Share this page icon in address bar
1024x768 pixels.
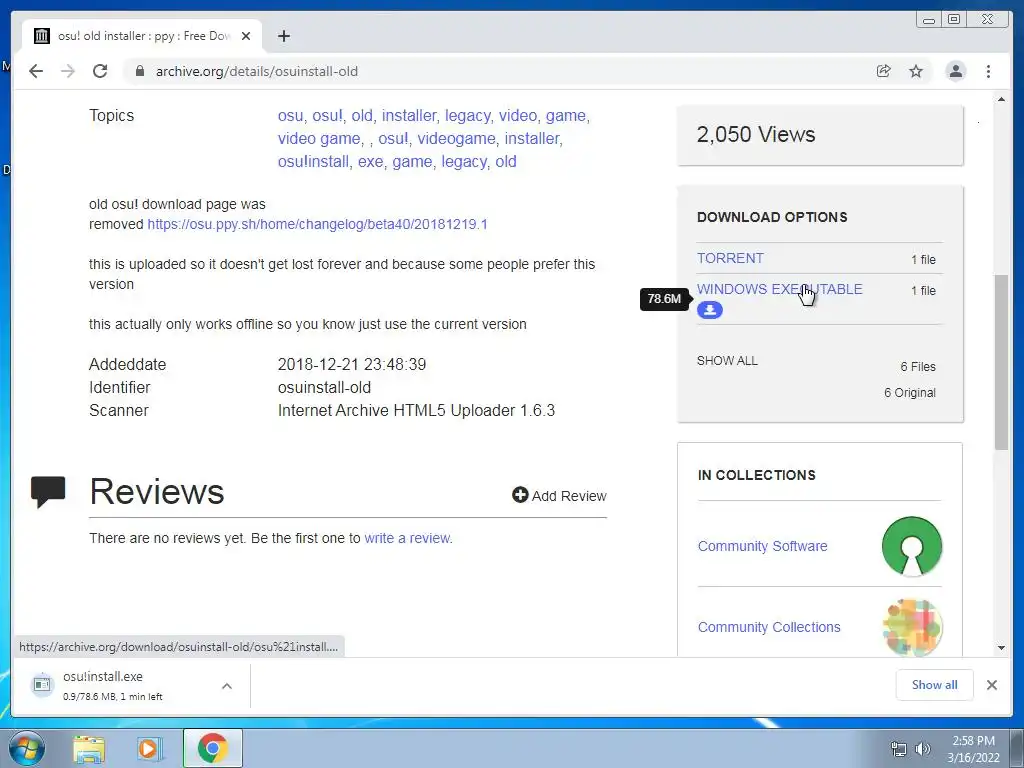tap(884, 71)
